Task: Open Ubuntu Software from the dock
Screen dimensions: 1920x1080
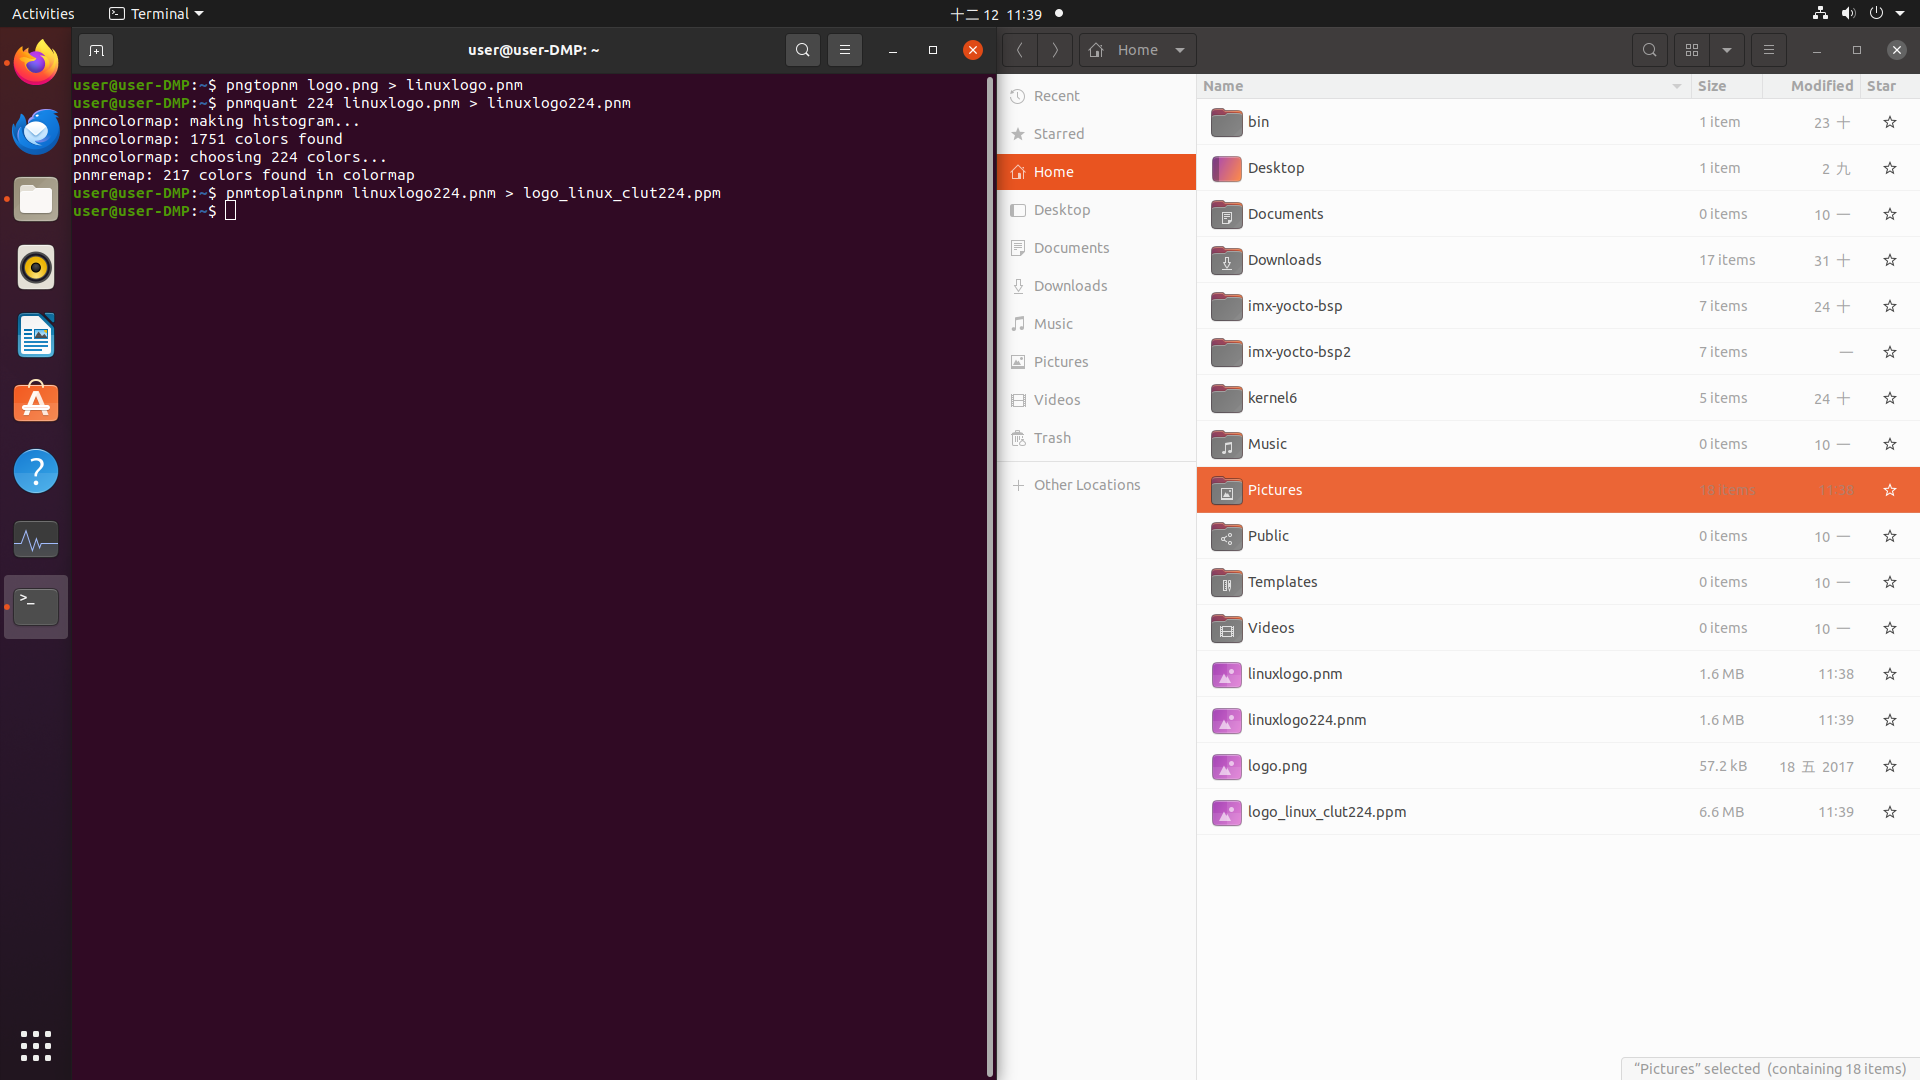Action: click(x=36, y=403)
